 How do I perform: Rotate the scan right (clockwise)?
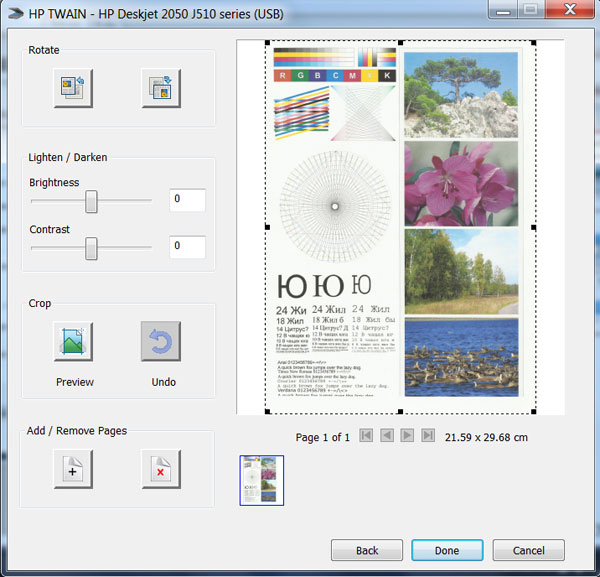click(161, 88)
